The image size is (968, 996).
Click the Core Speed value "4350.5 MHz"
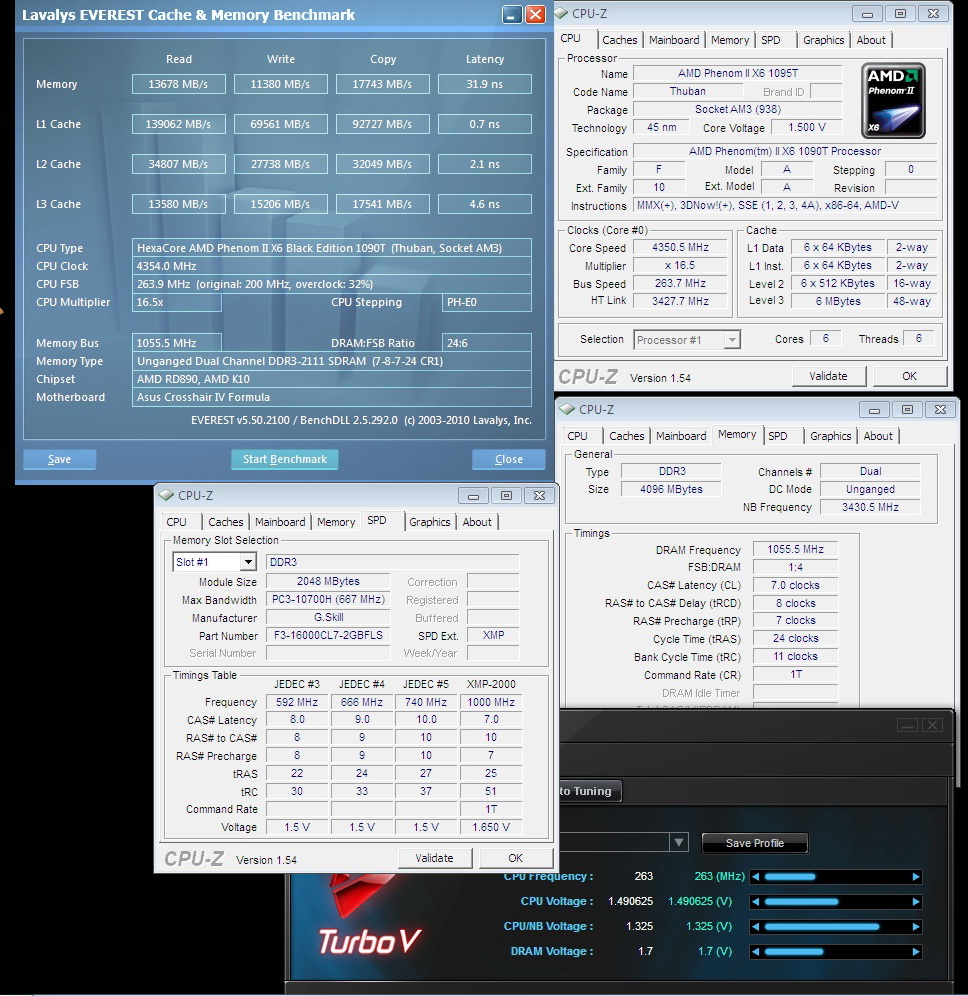pos(680,248)
